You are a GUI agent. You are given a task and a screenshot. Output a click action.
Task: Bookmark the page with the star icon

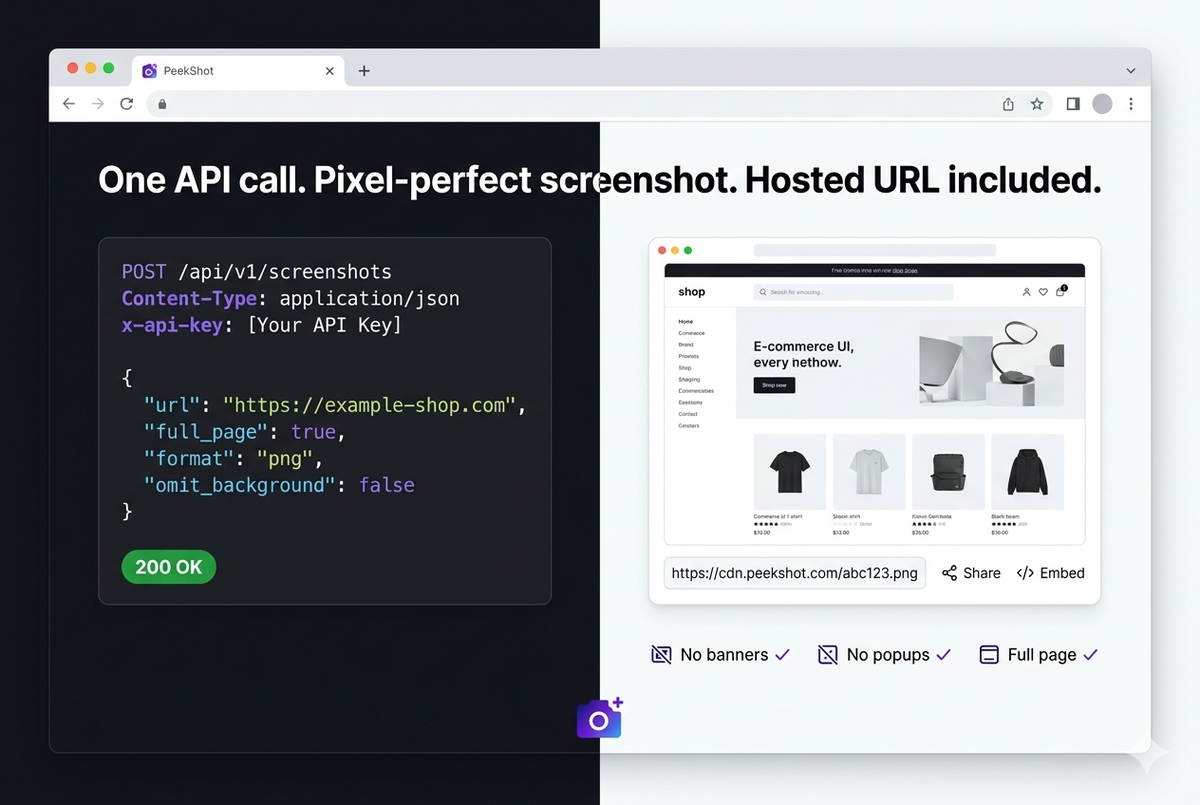click(x=1037, y=103)
